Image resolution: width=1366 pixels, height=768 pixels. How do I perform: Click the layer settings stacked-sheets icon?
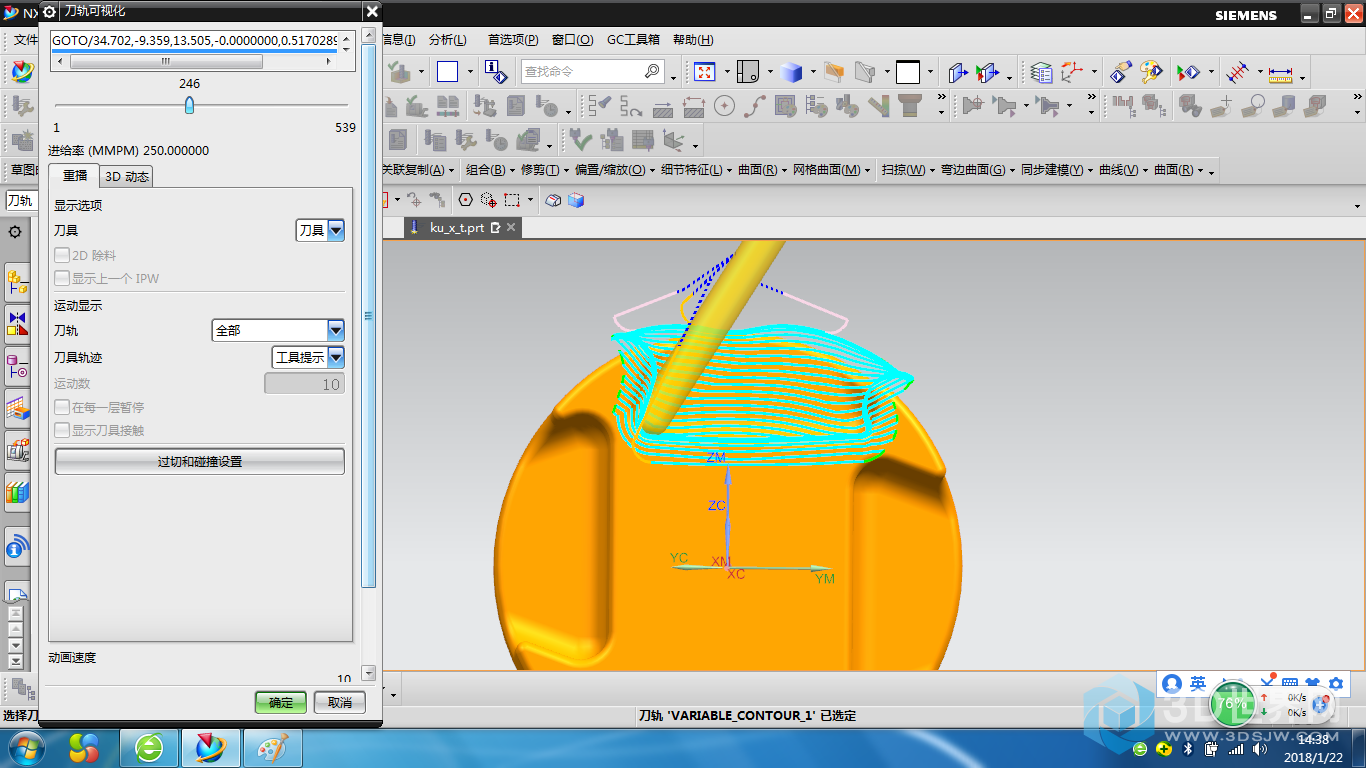(1041, 73)
